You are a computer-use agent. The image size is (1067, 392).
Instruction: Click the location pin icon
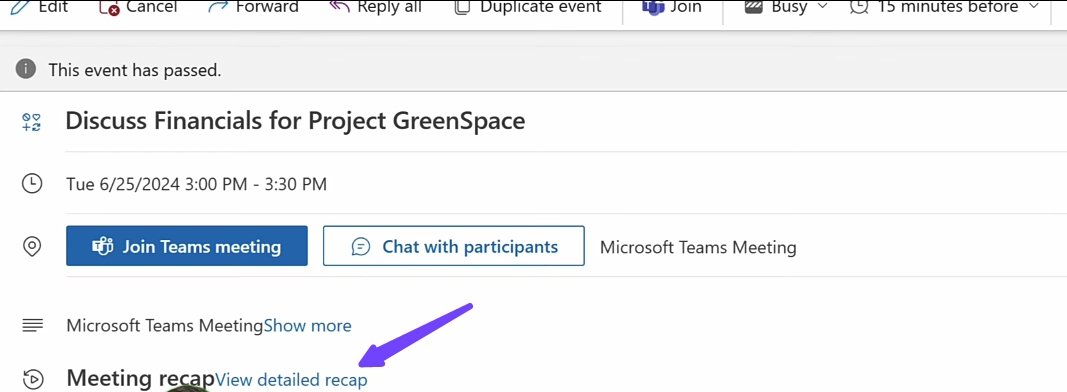(x=32, y=246)
